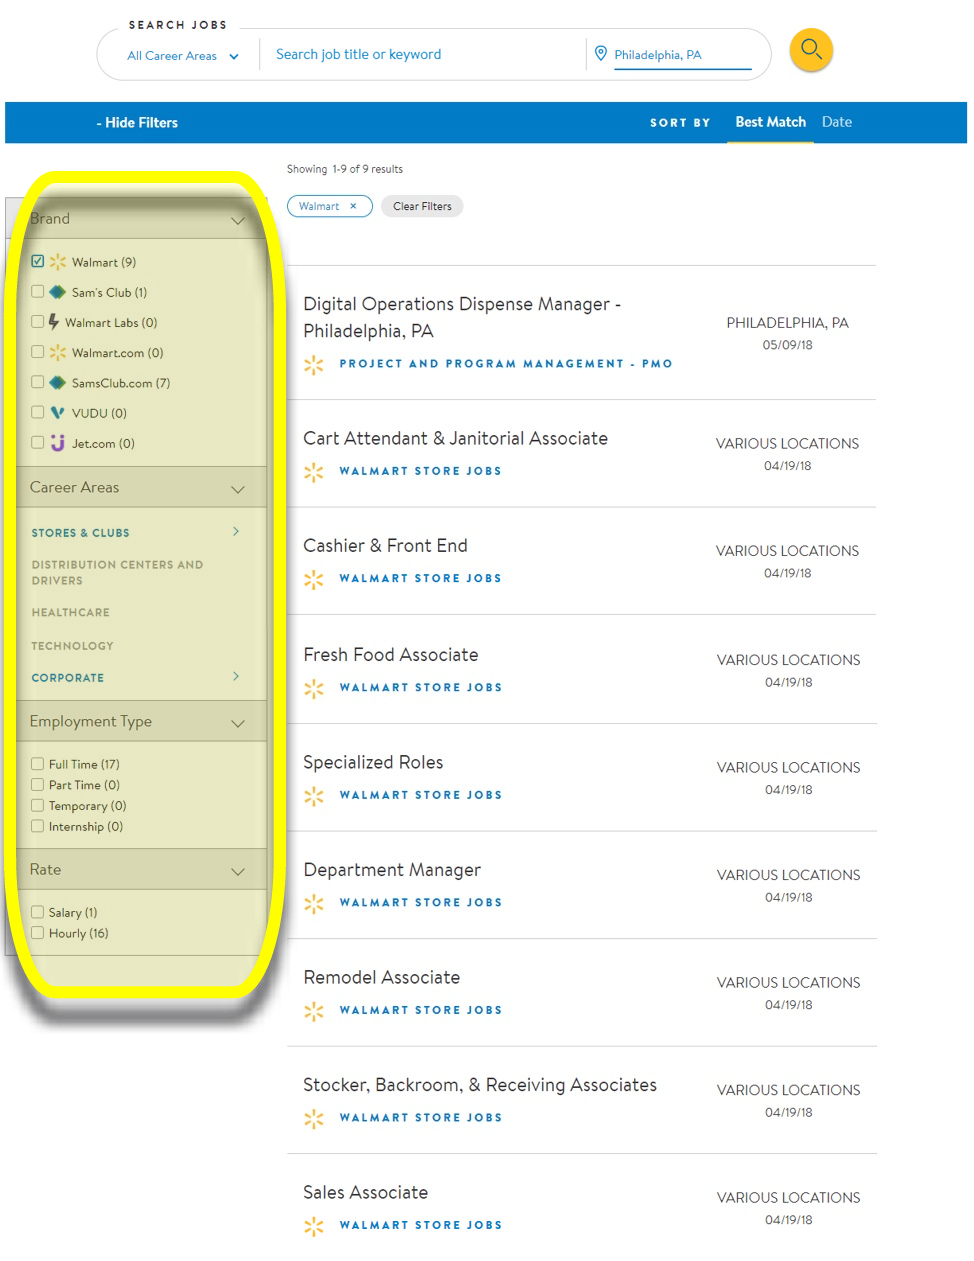Screen dimensions: 974x1261
Task: Click spark icon under Fresh Food Associate
Action: click(314, 688)
